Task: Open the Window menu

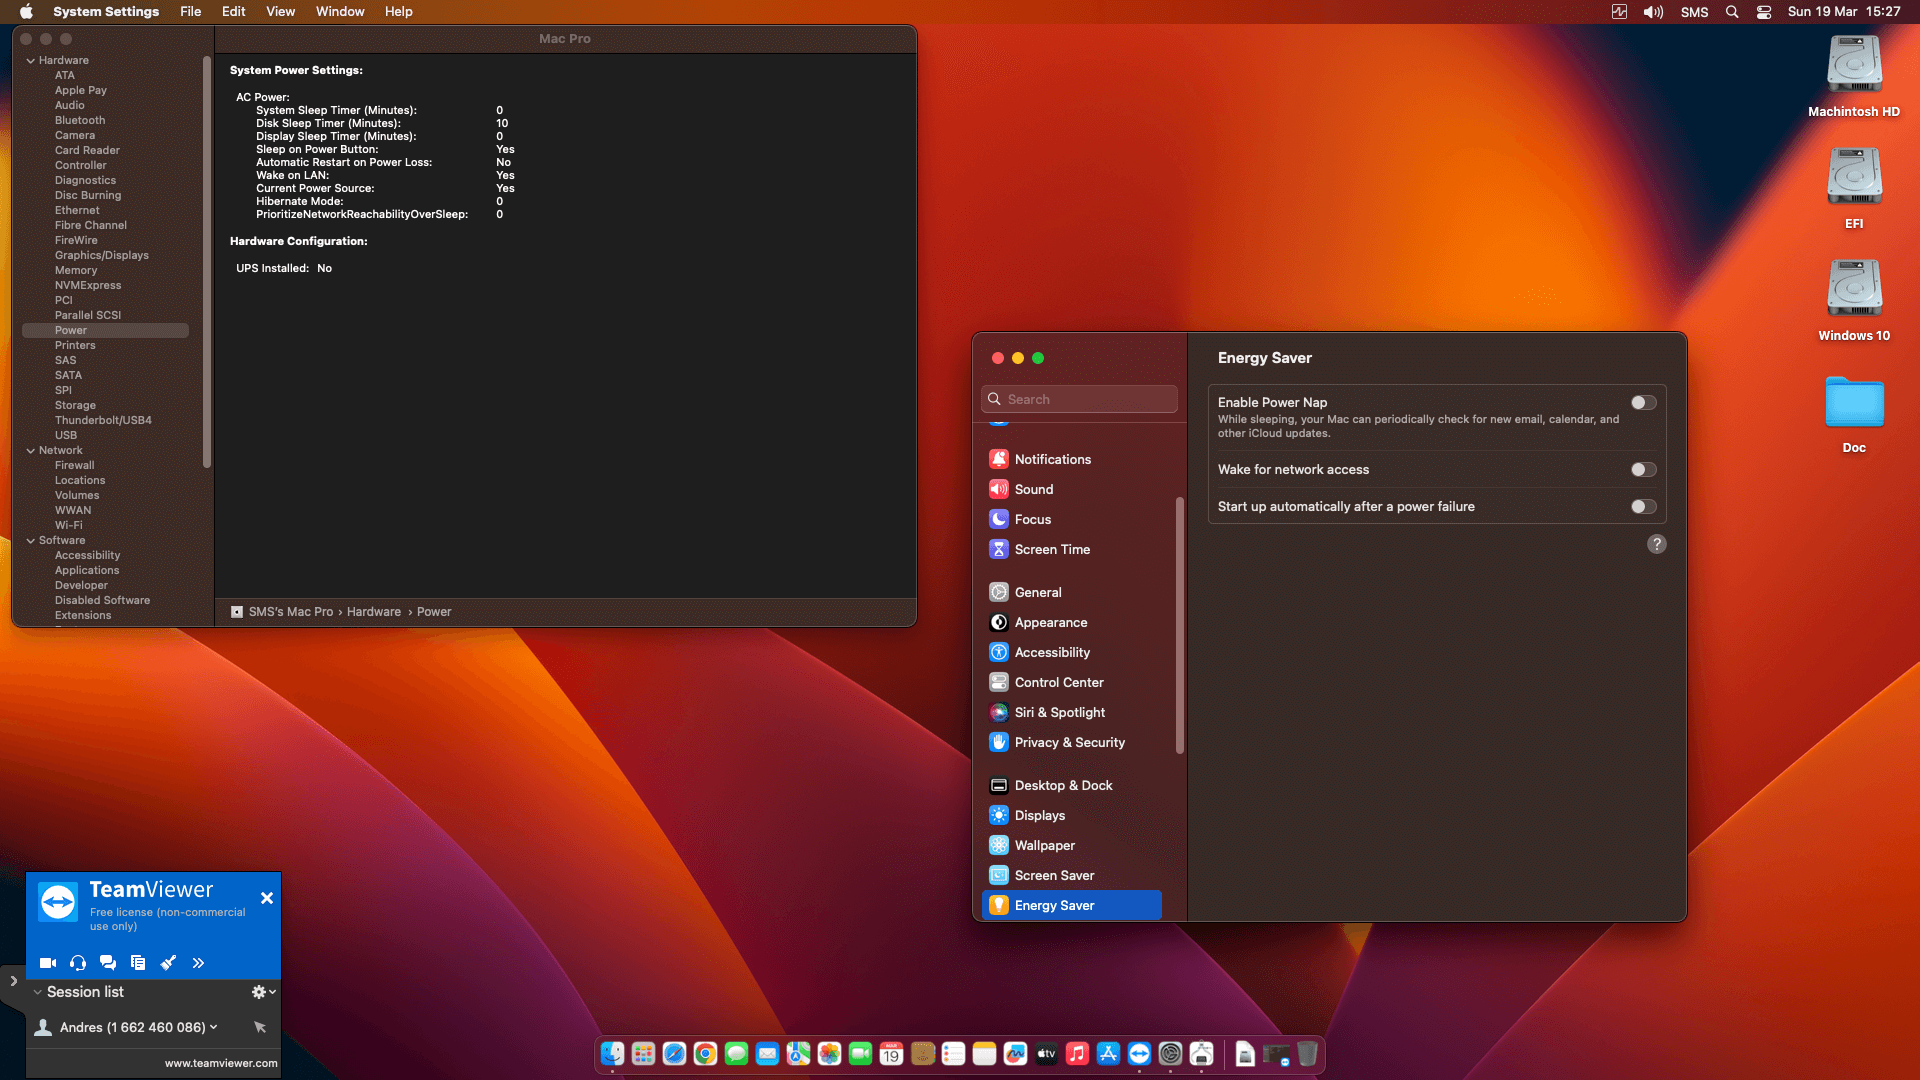Action: point(340,12)
